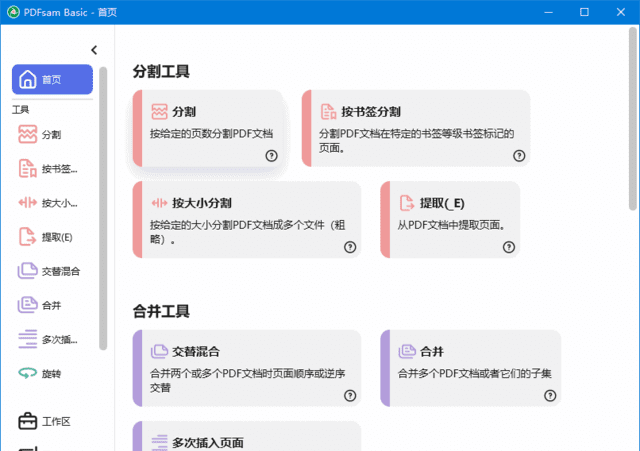Image resolution: width=640 pixels, height=451 pixels.
Task: Click description 从PDF文档中提取页面。
Action: (x=452, y=225)
